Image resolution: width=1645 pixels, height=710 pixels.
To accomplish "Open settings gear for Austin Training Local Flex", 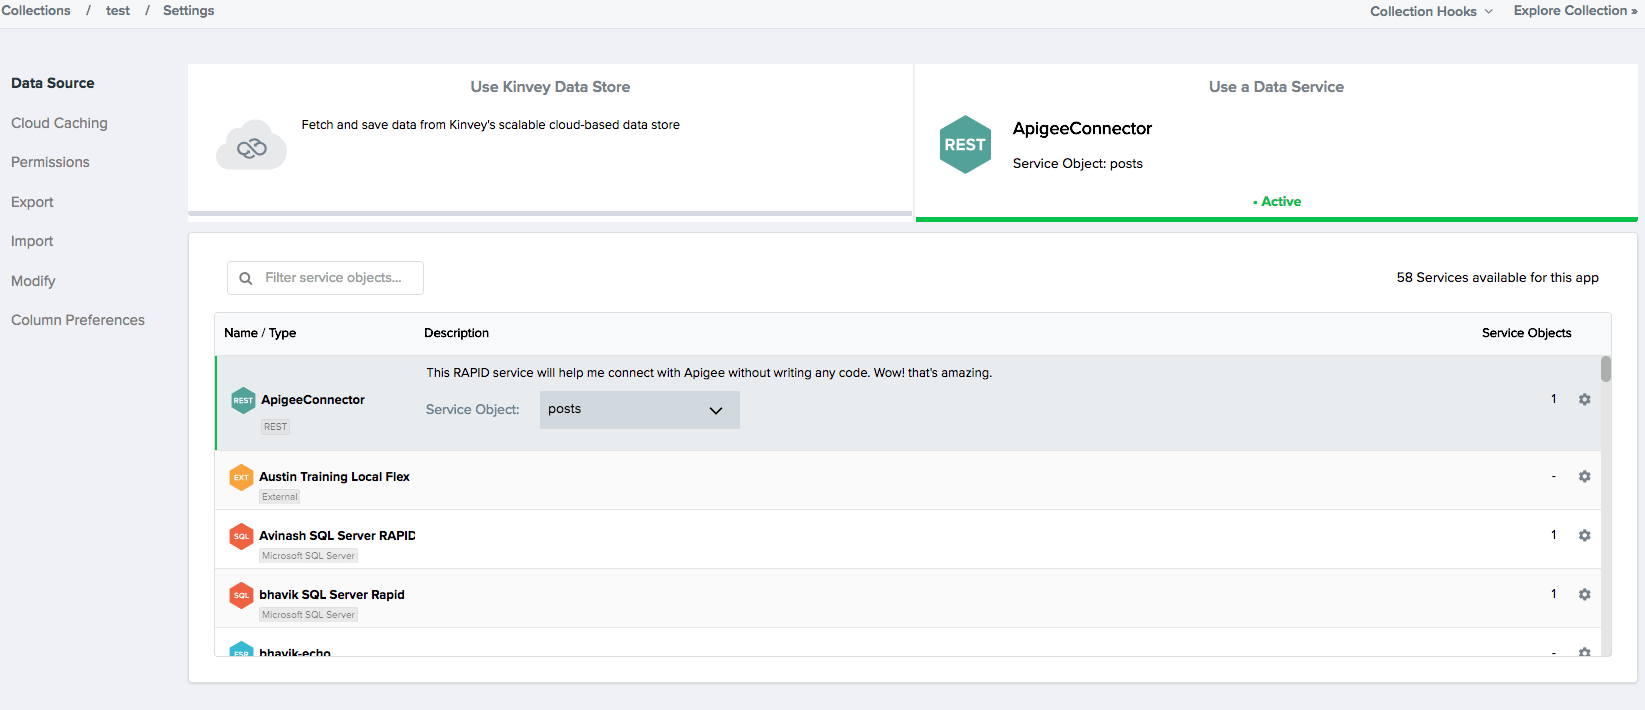I will (x=1584, y=477).
